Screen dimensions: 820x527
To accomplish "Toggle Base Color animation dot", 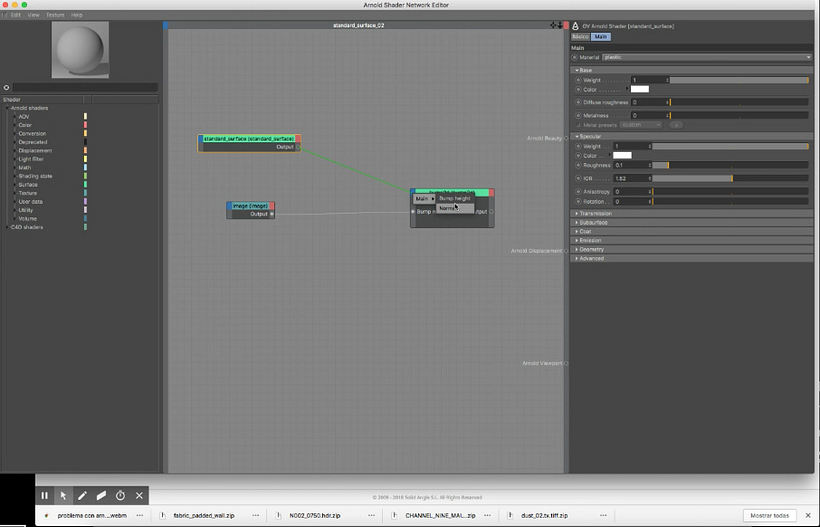I will pyautogui.click(x=578, y=89).
